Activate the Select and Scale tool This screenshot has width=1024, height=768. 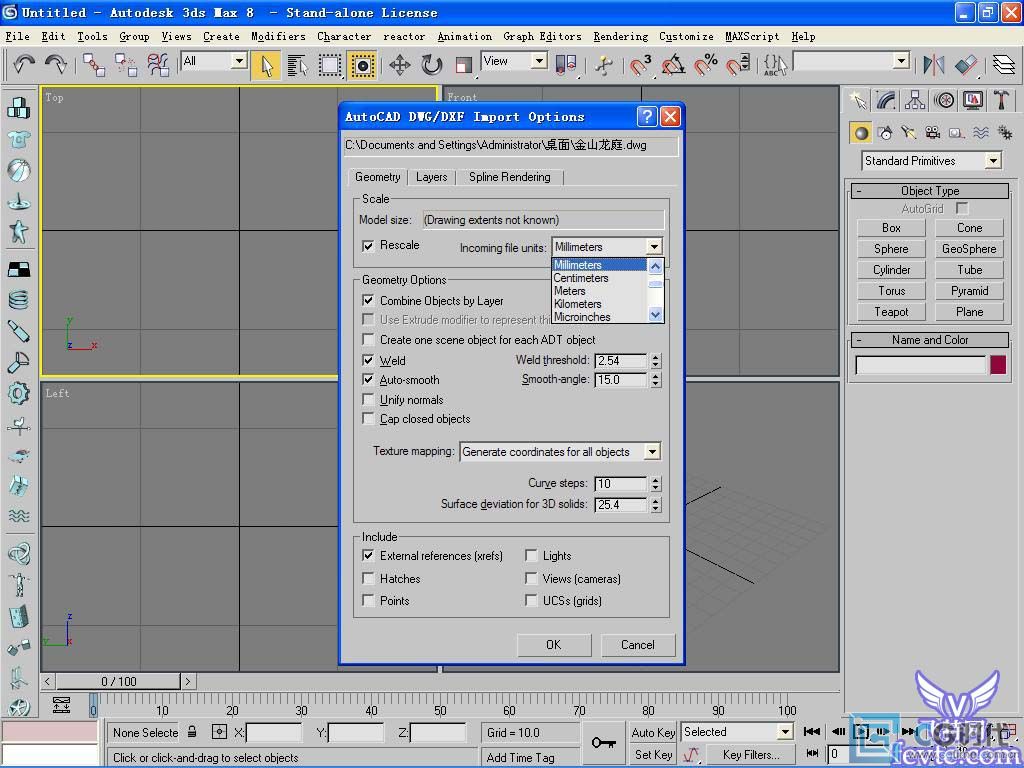[x=464, y=65]
